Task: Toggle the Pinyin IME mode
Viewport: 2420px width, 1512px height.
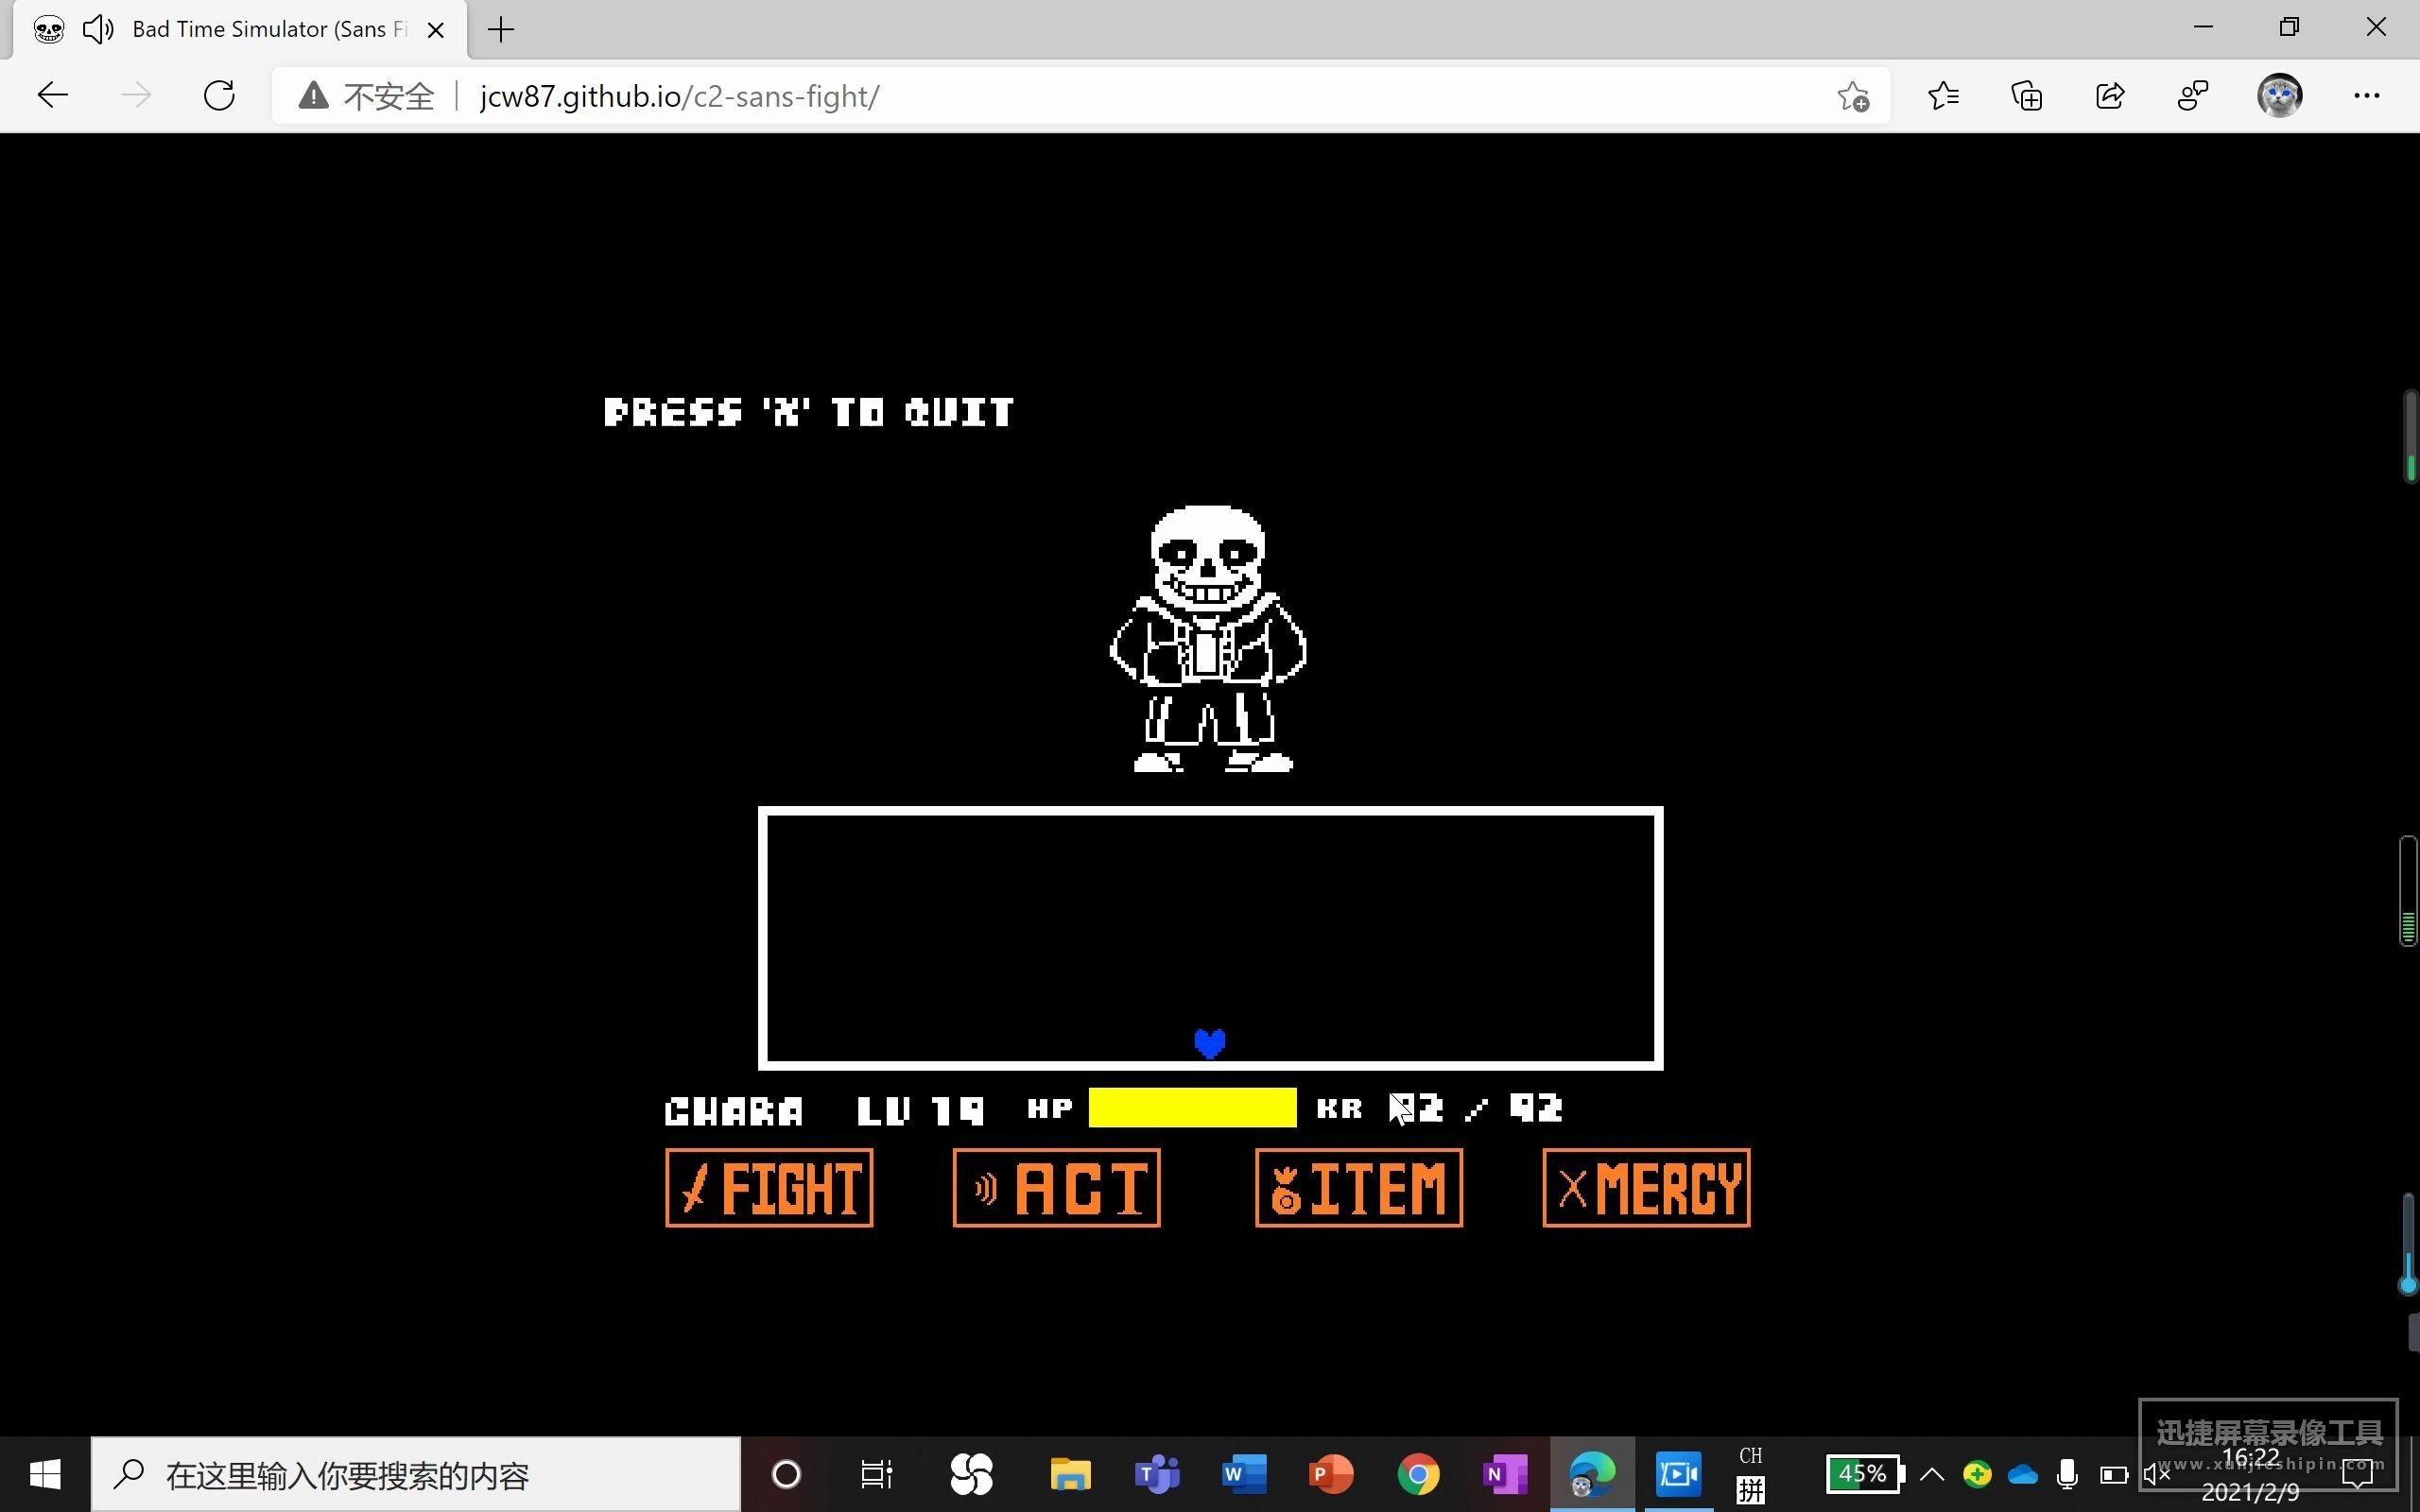Action: (x=1751, y=1490)
